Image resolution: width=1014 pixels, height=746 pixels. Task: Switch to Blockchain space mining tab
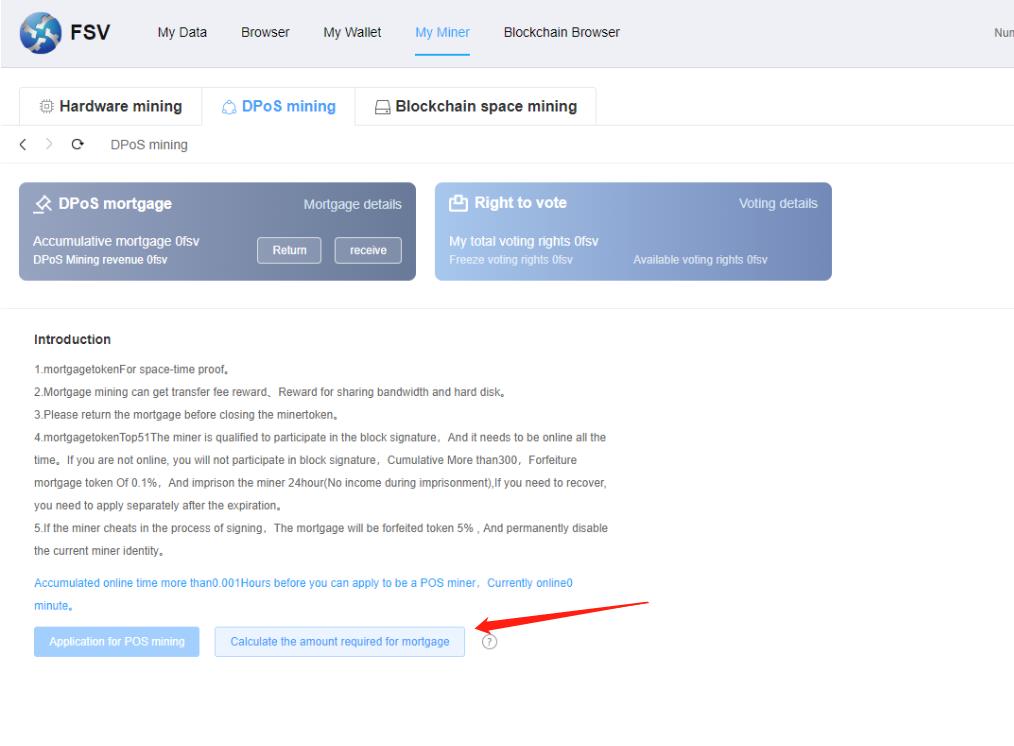point(475,106)
